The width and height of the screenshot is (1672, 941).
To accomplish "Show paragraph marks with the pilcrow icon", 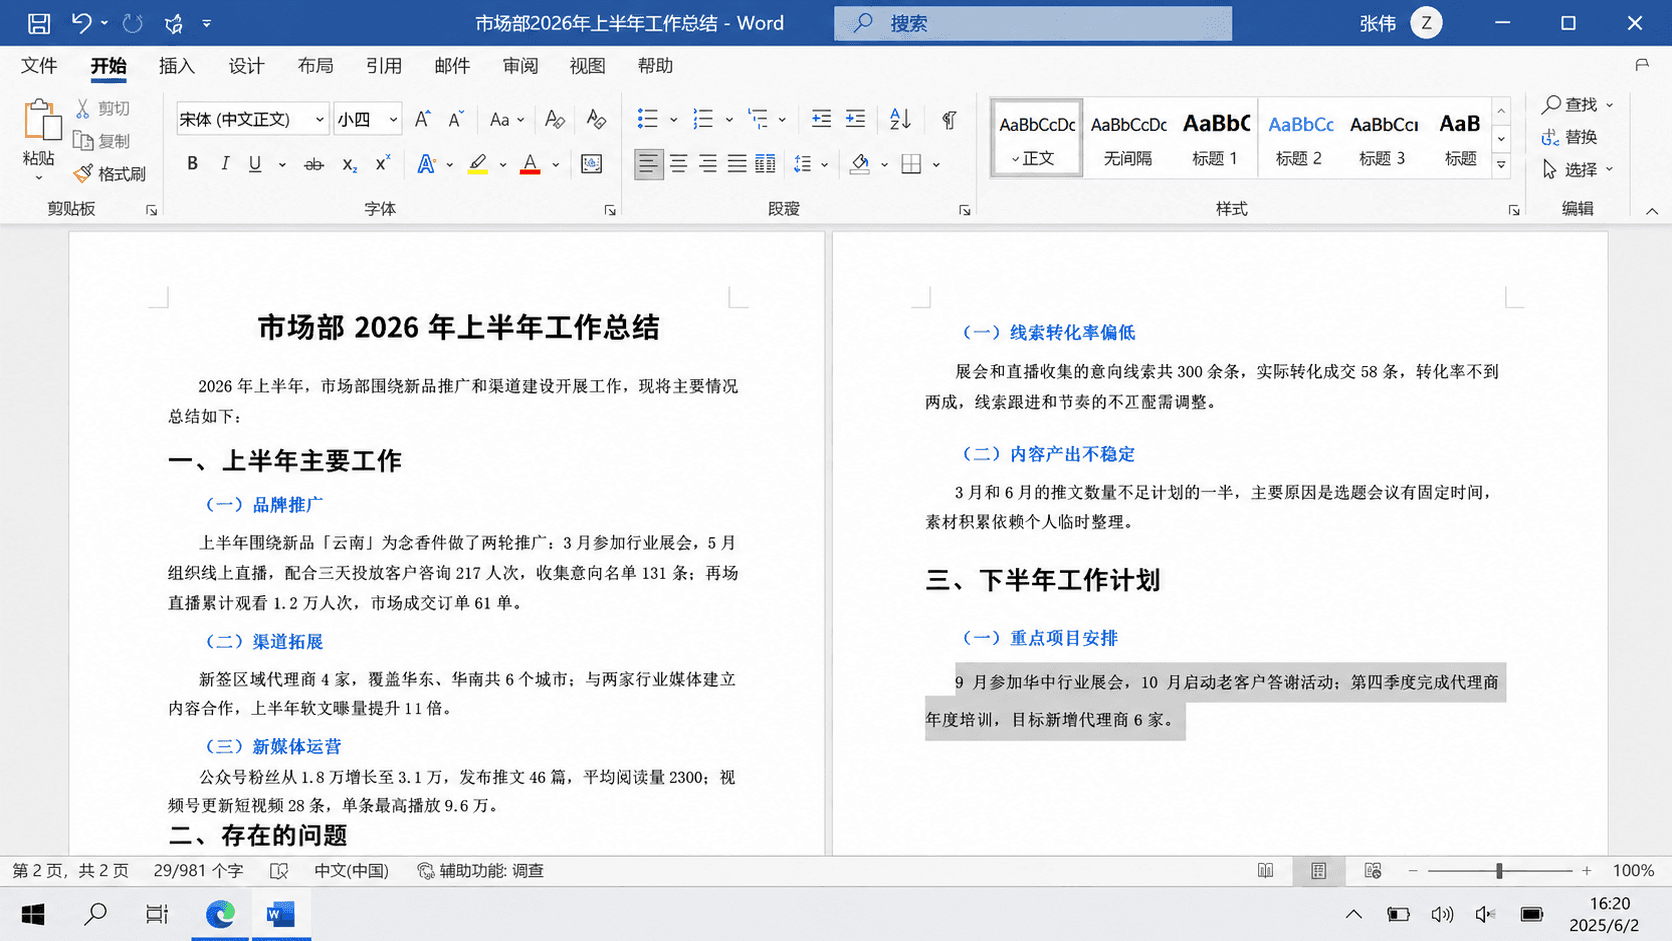I will 949,119.
